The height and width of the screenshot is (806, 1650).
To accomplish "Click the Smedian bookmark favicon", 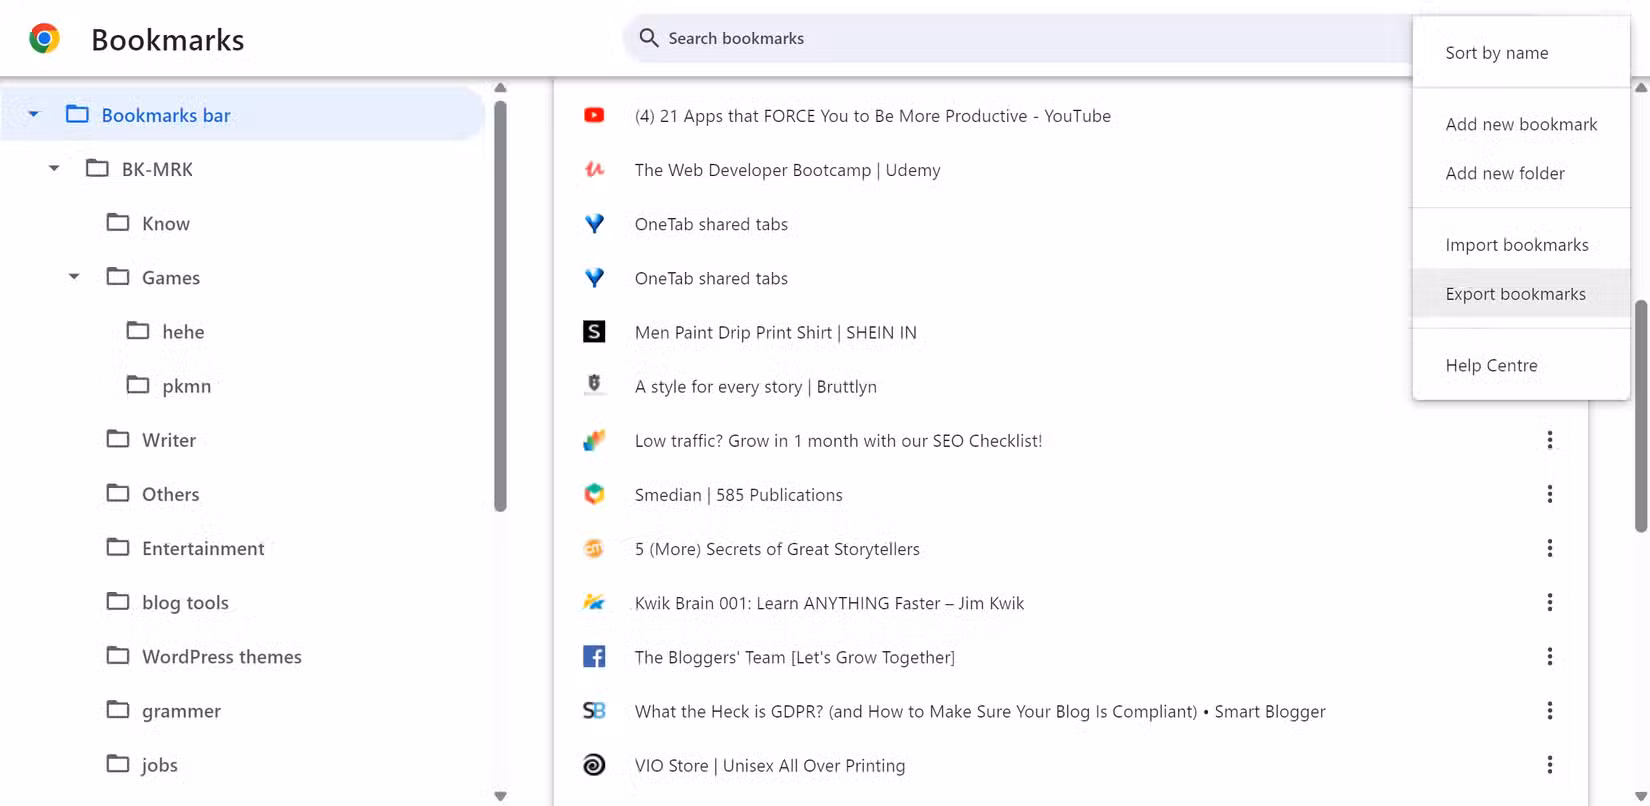I will 594,494.
